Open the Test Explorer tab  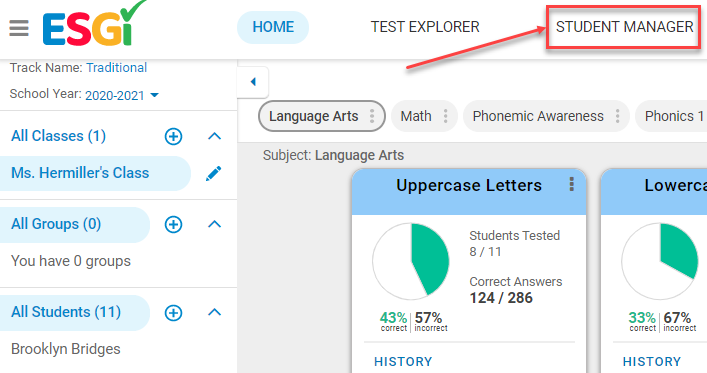(425, 27)
